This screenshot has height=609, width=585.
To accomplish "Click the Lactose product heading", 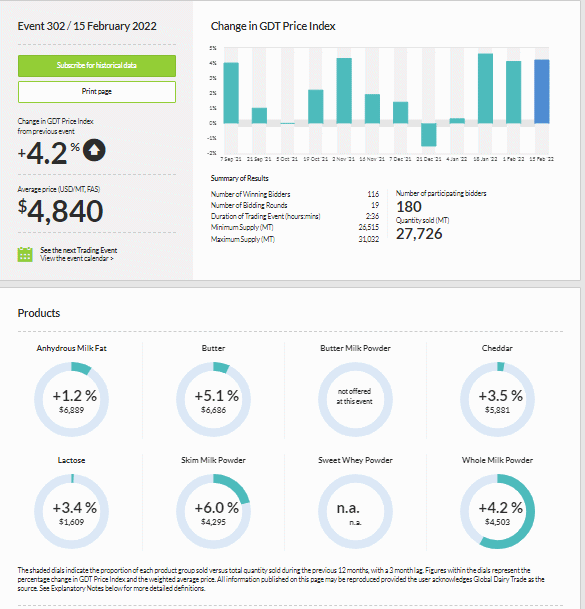I will point(71,460).
